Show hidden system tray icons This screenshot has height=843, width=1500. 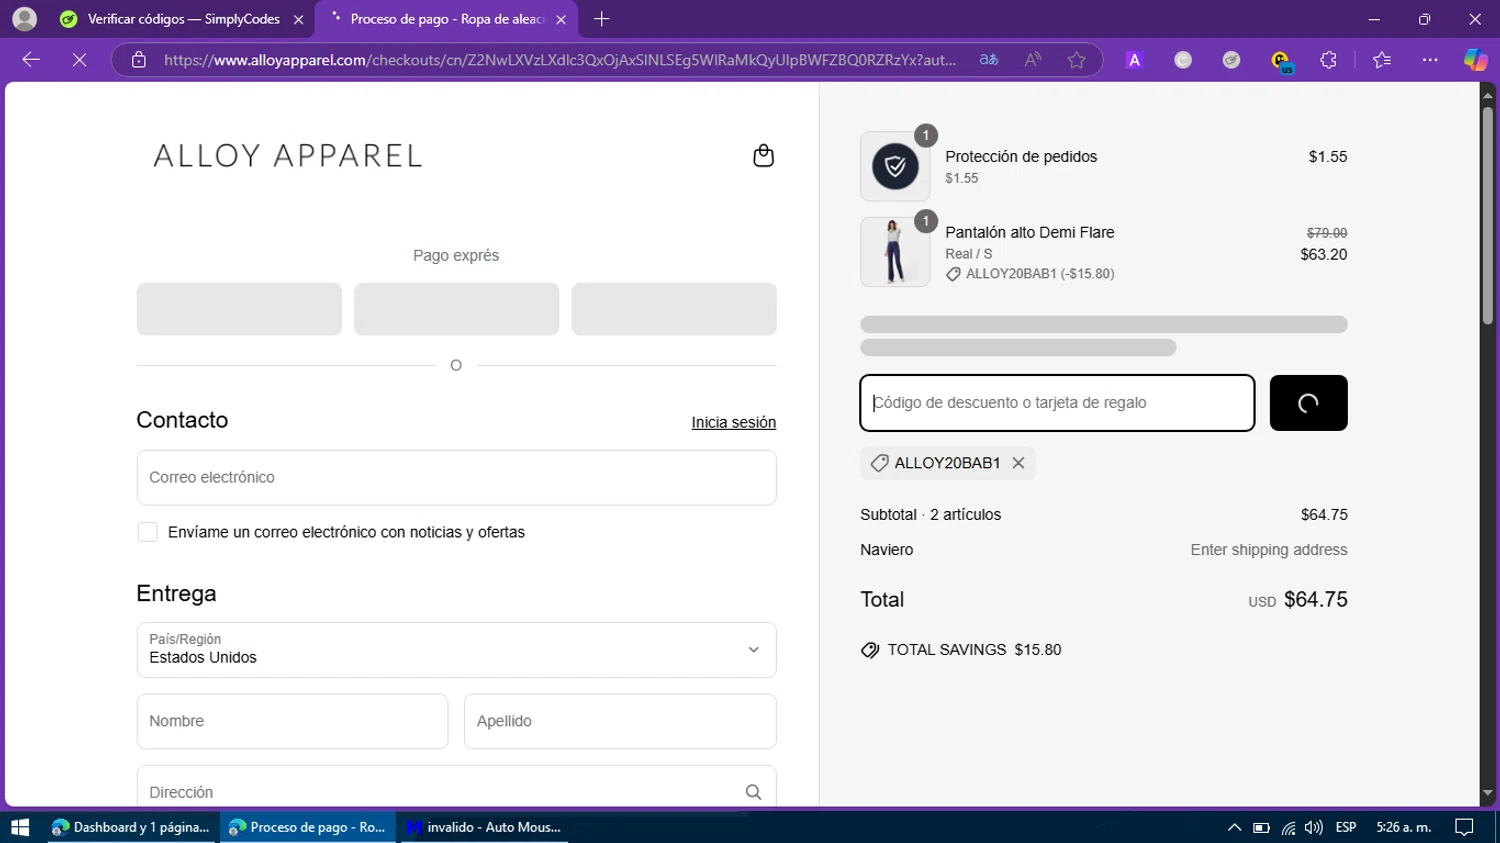point(1234,827)
